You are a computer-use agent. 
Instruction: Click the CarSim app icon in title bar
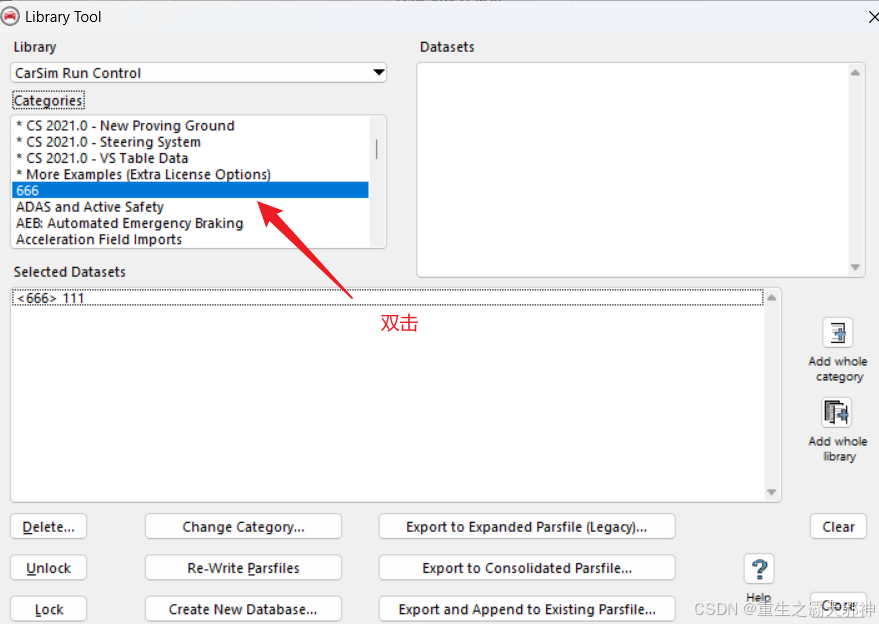(x=10, y=16)
